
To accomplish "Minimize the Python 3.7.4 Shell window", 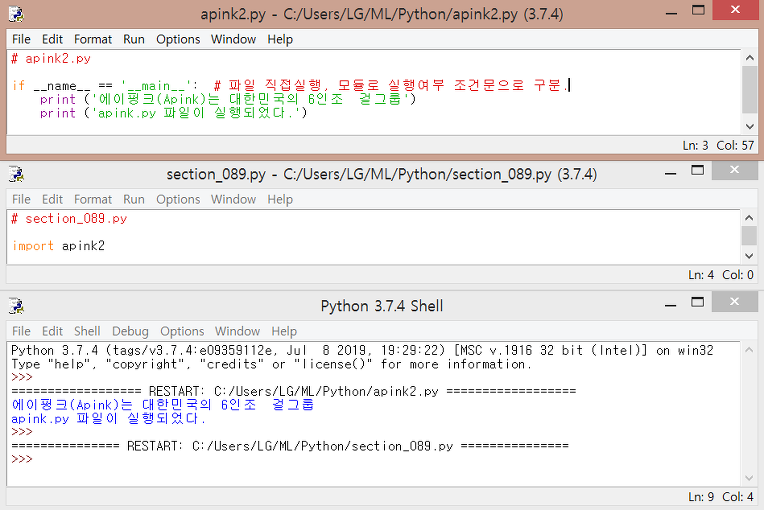I will [670, 305].
